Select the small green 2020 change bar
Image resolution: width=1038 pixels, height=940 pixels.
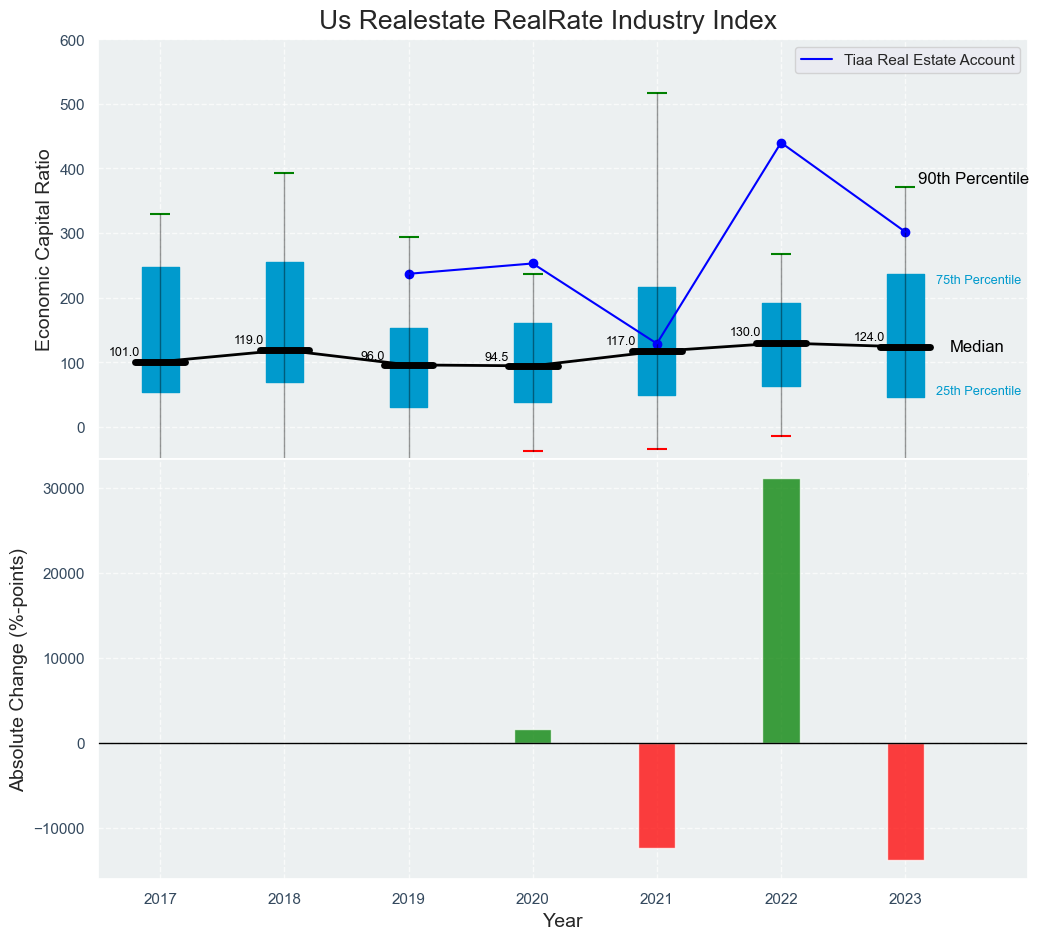tap(533, 736)
